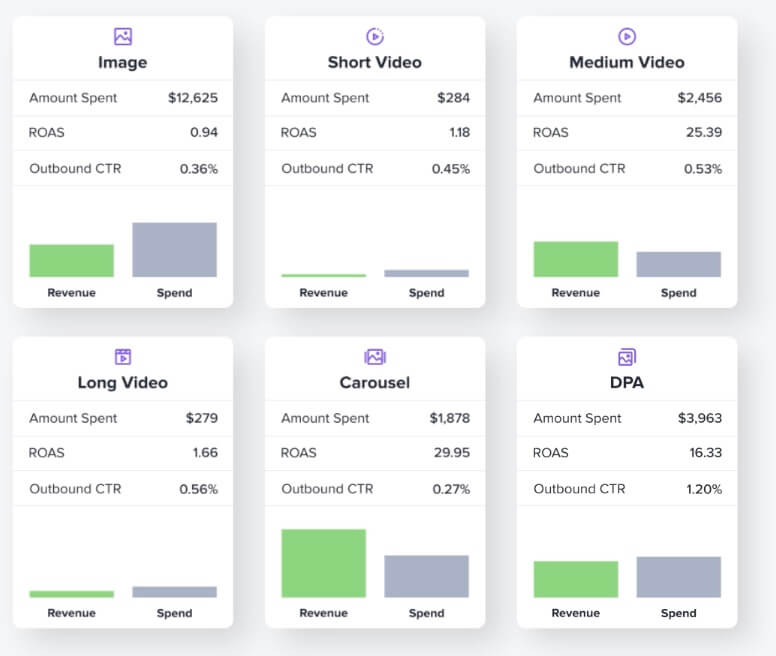Click the Medium Video play icon
This screenshot has width=776, height=656.
(x=627, y=36)
